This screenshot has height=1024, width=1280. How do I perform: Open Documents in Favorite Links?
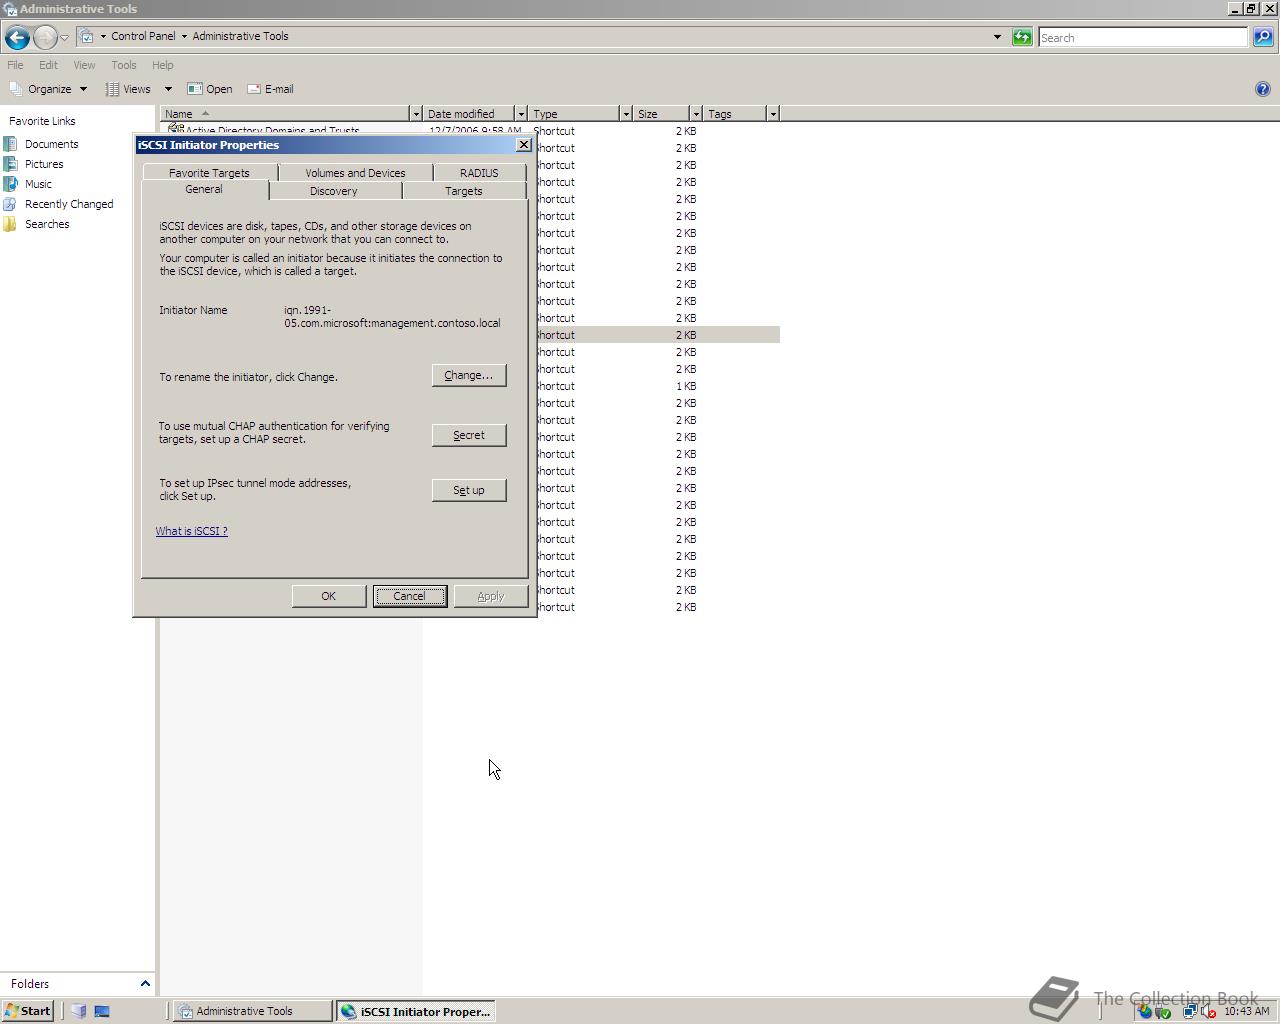(41, 144)
